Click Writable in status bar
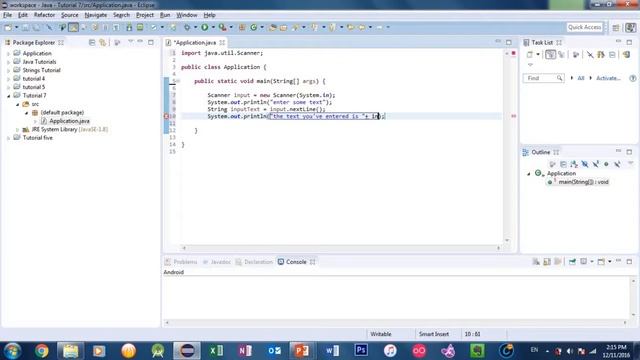 point(380,334)
